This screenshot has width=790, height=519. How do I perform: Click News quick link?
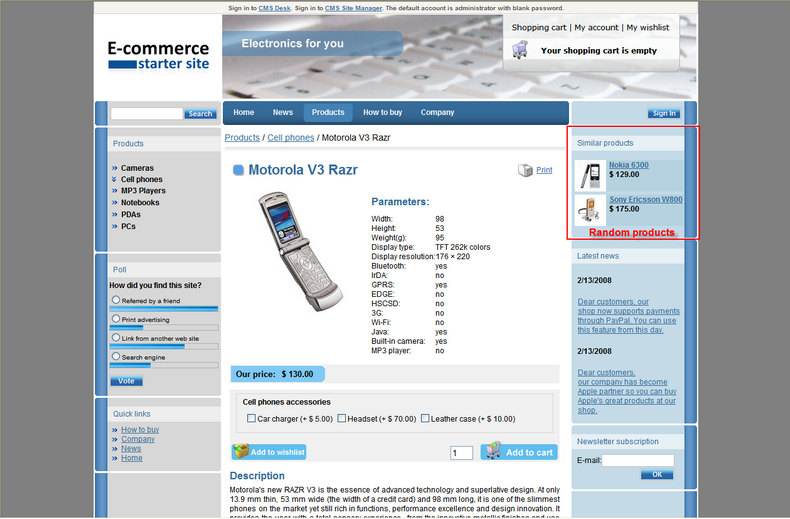tap(131, 448)
